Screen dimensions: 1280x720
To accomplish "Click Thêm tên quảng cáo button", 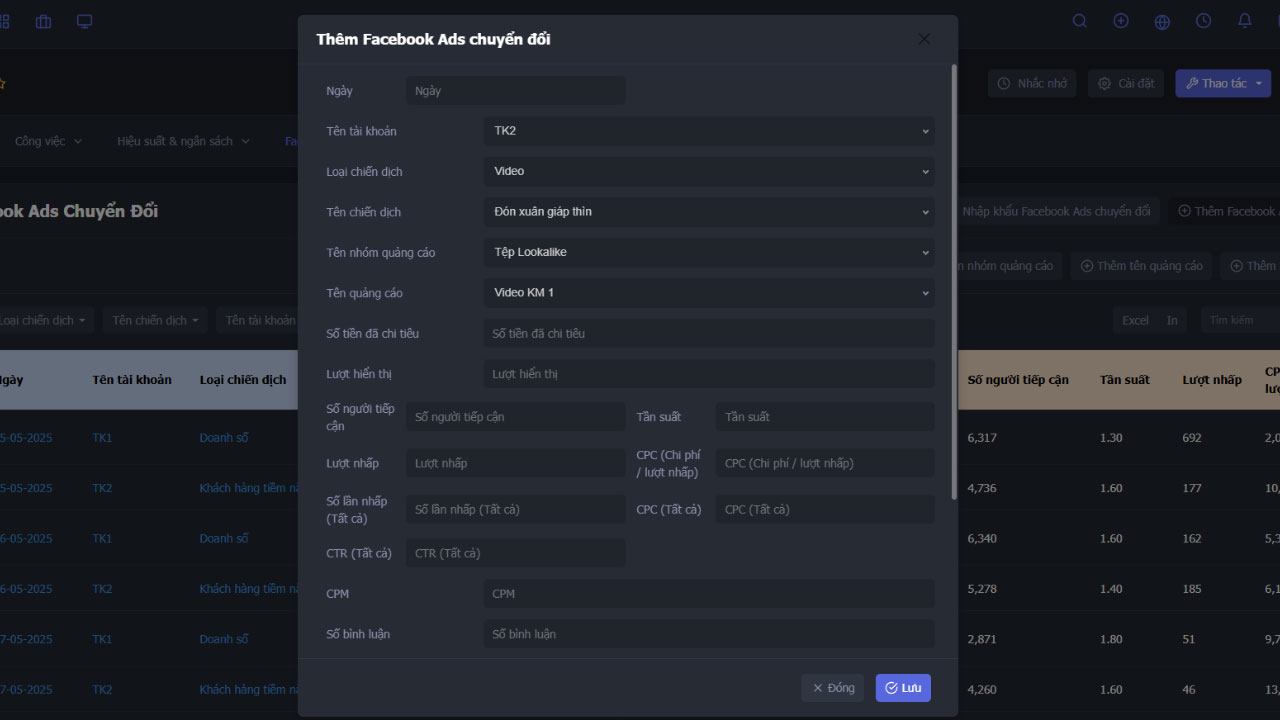I will (1141, 266).
